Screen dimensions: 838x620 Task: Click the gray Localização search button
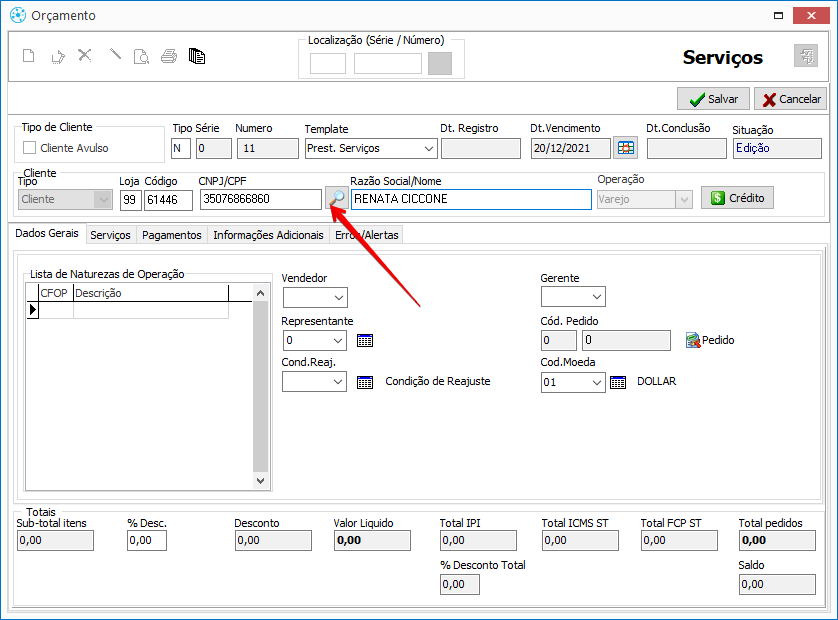[440, 63]
